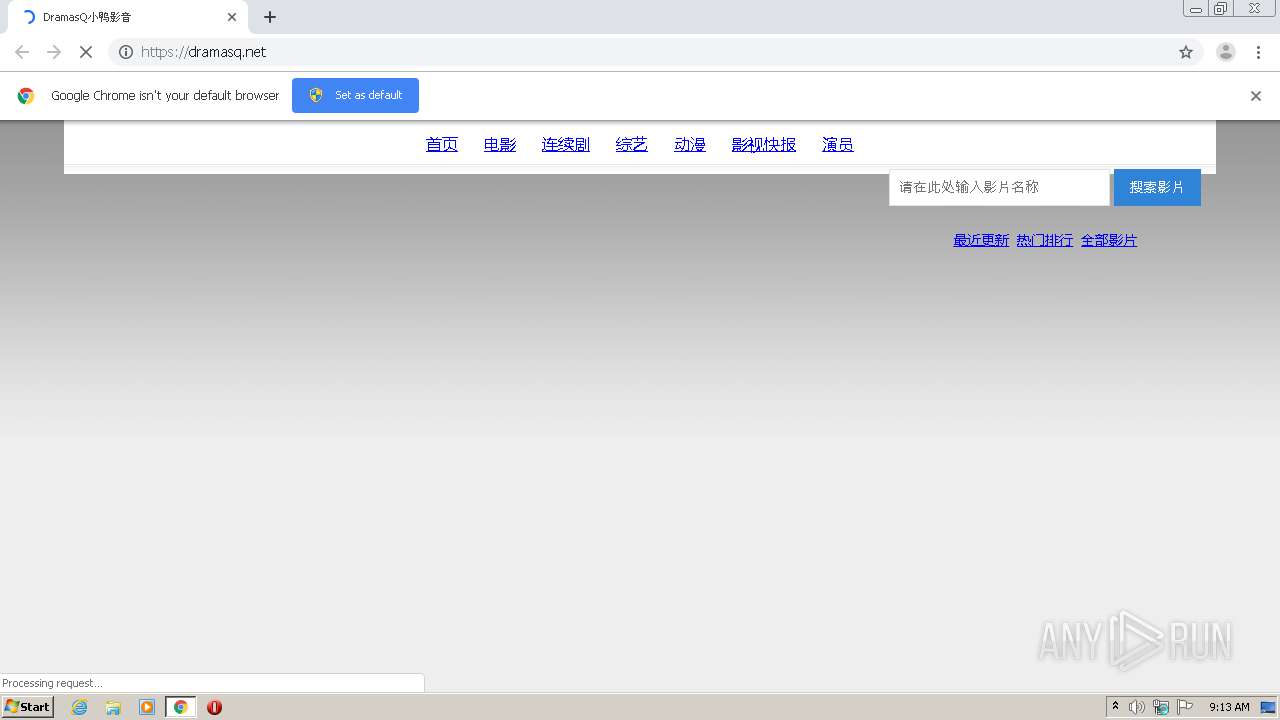Dismiss the default browser notification bar
1280x720 pixels.
[1256, 96]
